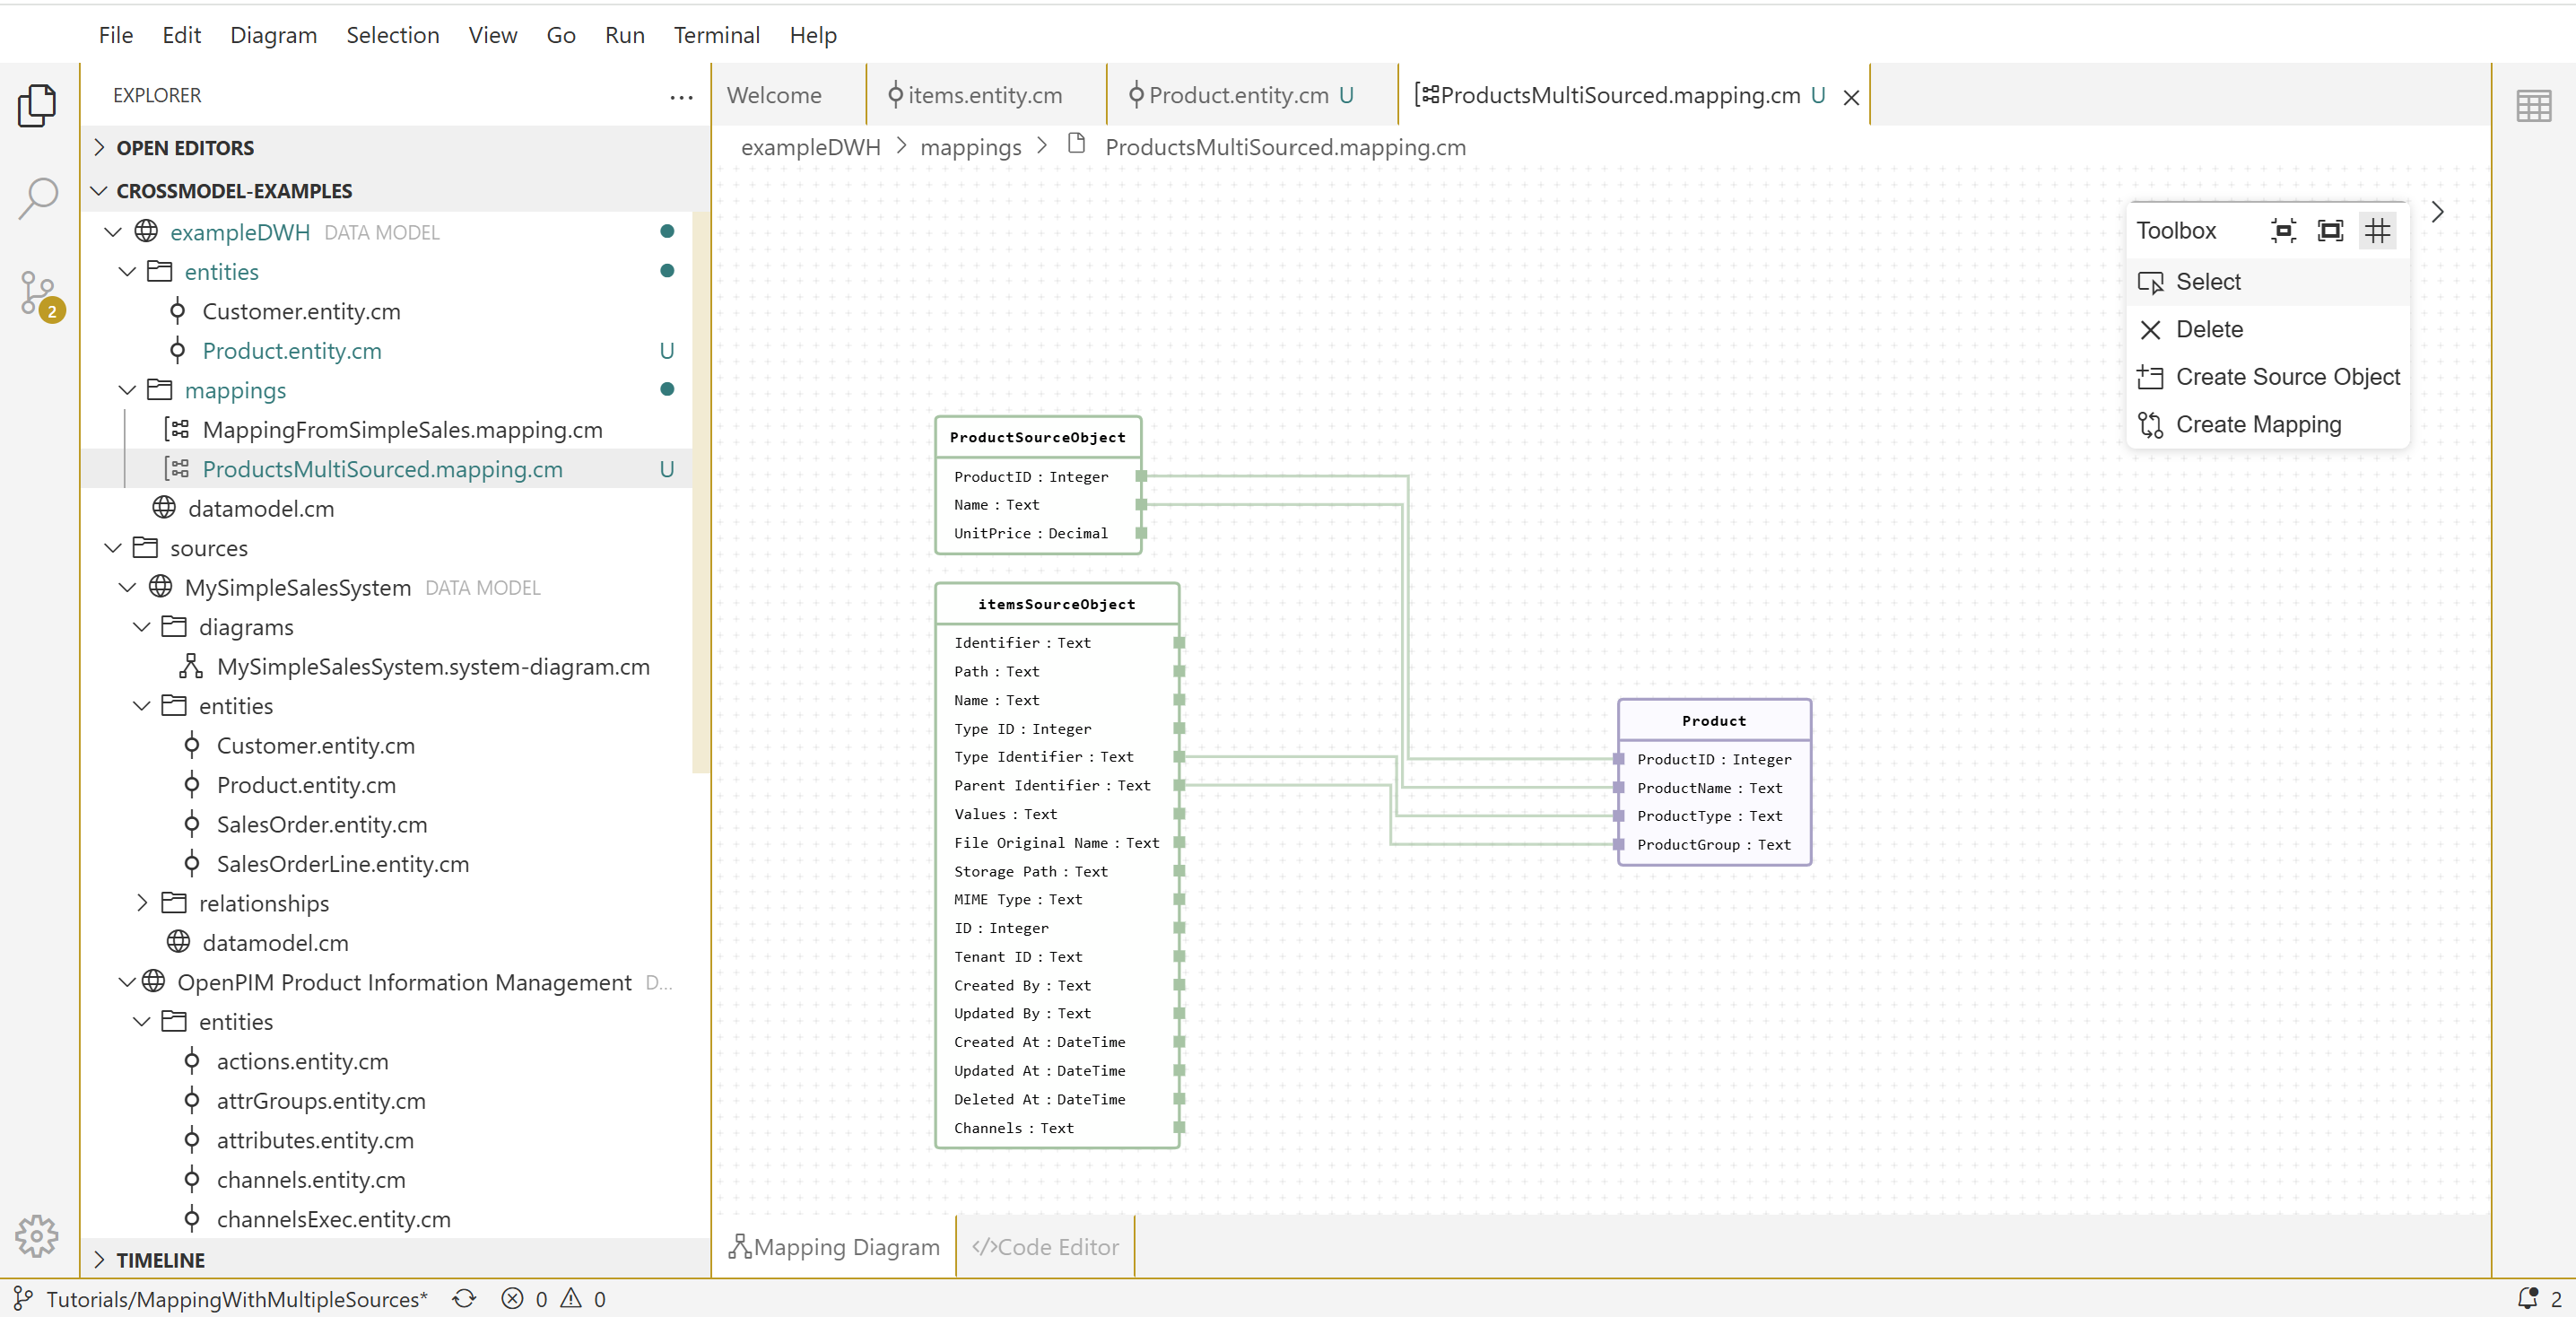The image size is (2576, 1317).
Task: Open the Explorer view in activity bar
Action: coord(37,105)
